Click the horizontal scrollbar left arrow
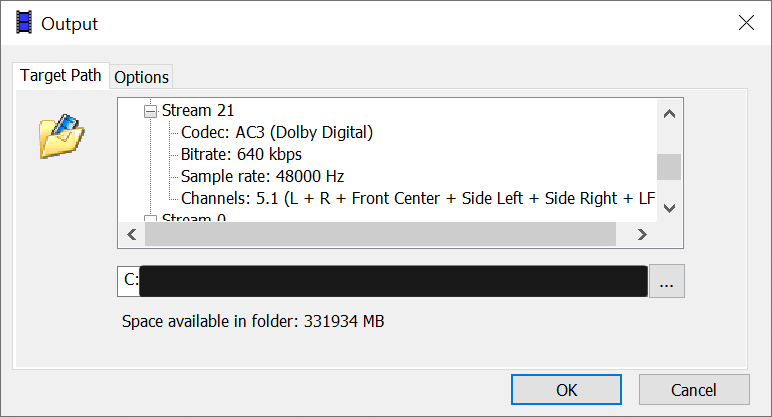Image resolution: width=772 pixels, height=417 pixels. pos(131,234)
